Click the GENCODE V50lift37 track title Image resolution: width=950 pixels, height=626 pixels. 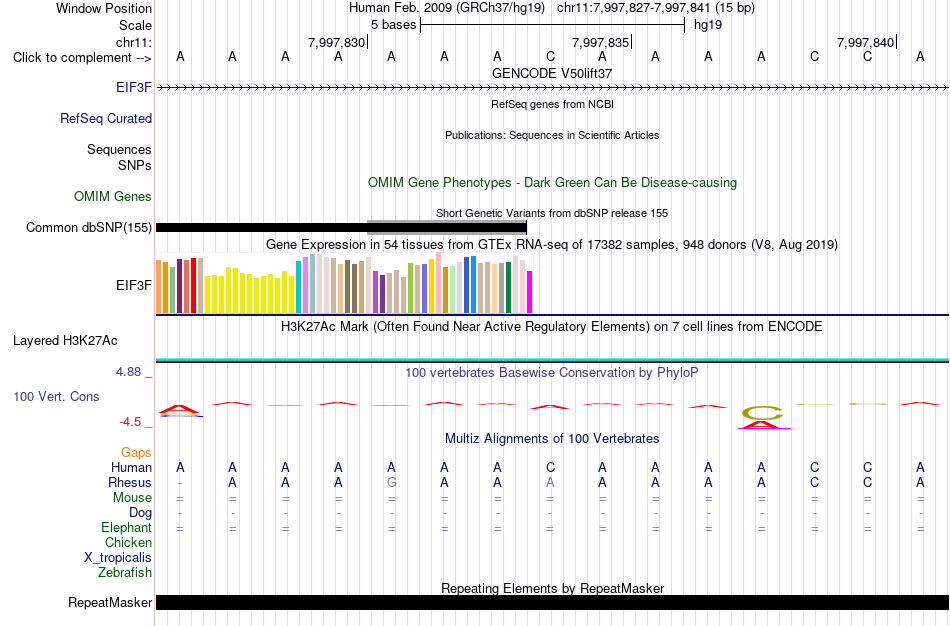pos(552,73)
